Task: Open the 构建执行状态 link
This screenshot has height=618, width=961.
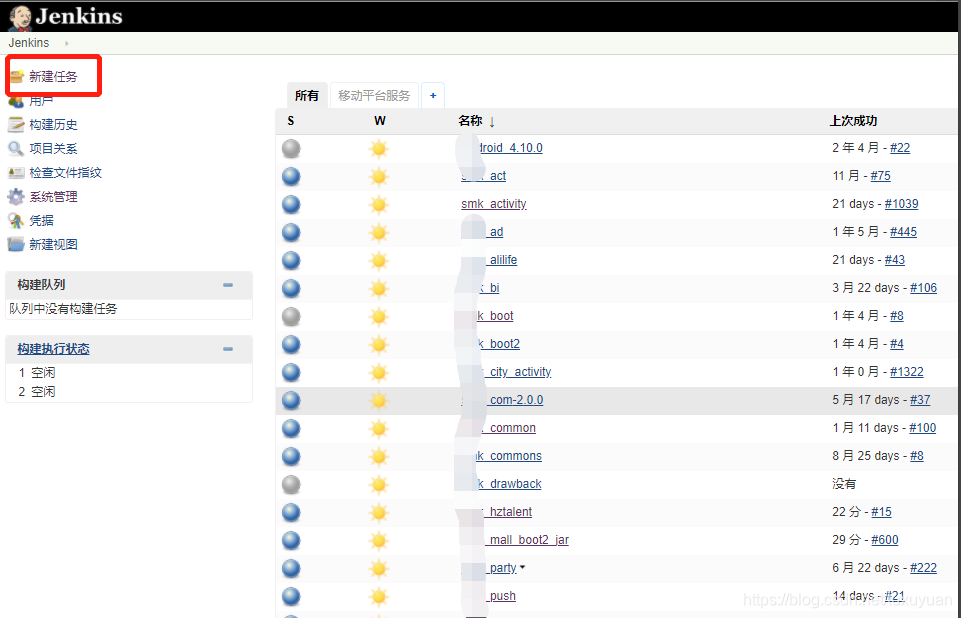Action: 53,349
